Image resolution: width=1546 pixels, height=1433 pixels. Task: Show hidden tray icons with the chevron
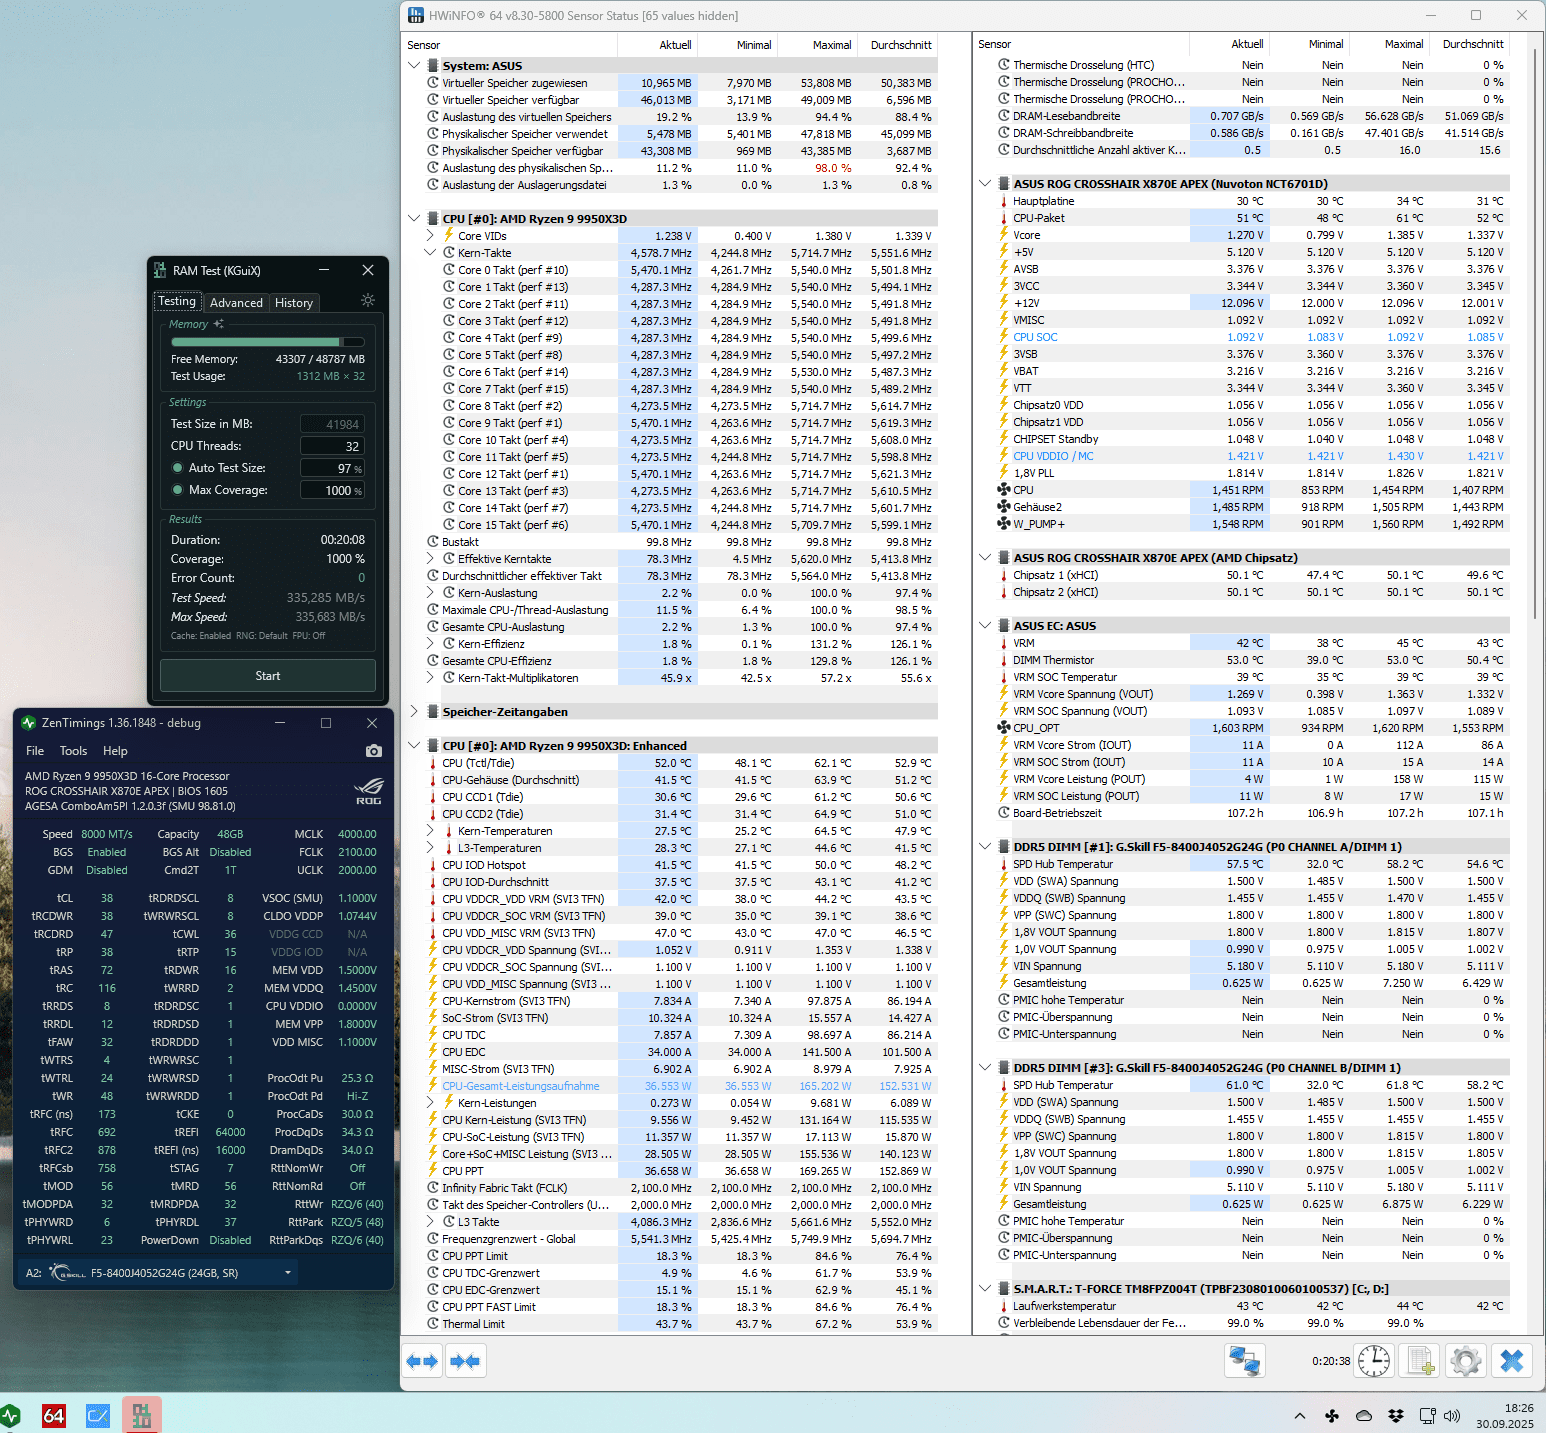(x=1299, y=1416)
